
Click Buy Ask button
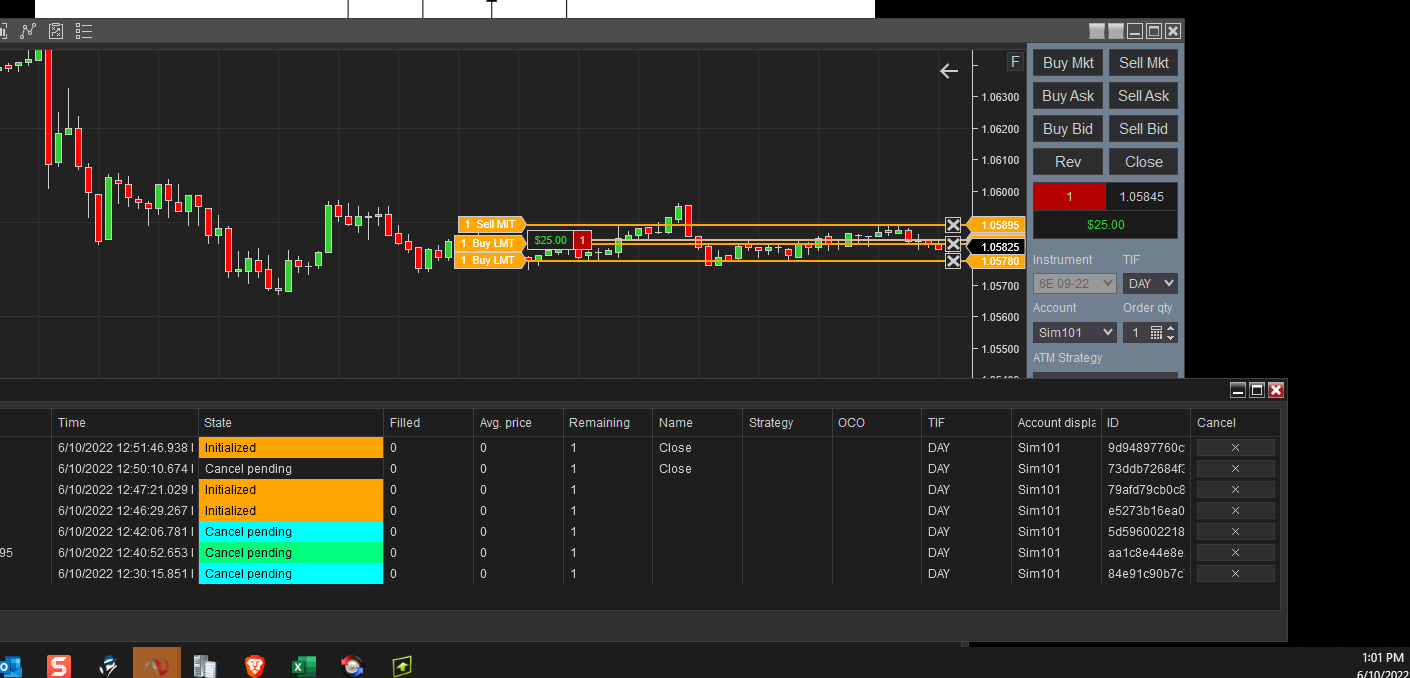[1068, 96]
